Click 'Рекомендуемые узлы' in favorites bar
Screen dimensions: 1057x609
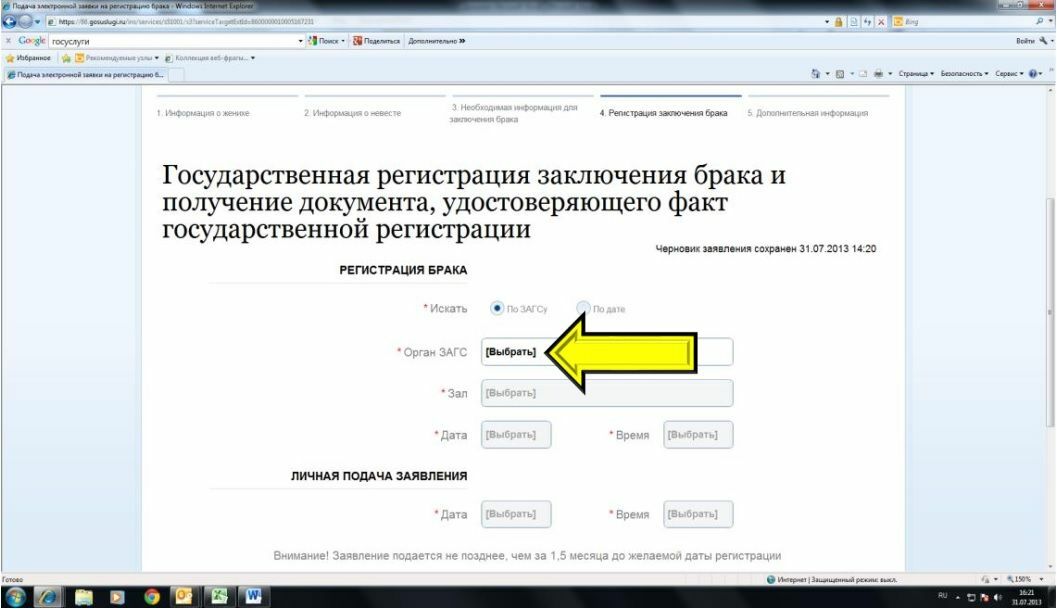pos(117,58)
